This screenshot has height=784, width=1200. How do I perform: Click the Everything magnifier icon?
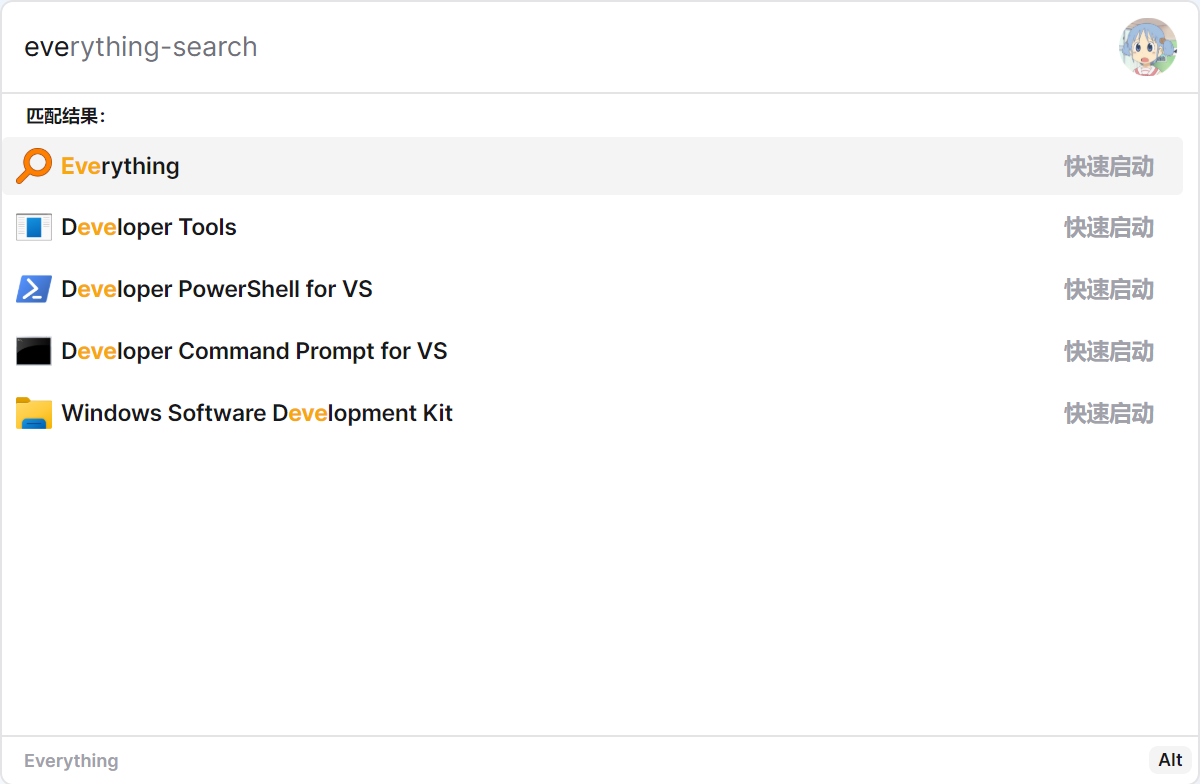point(34,166)
